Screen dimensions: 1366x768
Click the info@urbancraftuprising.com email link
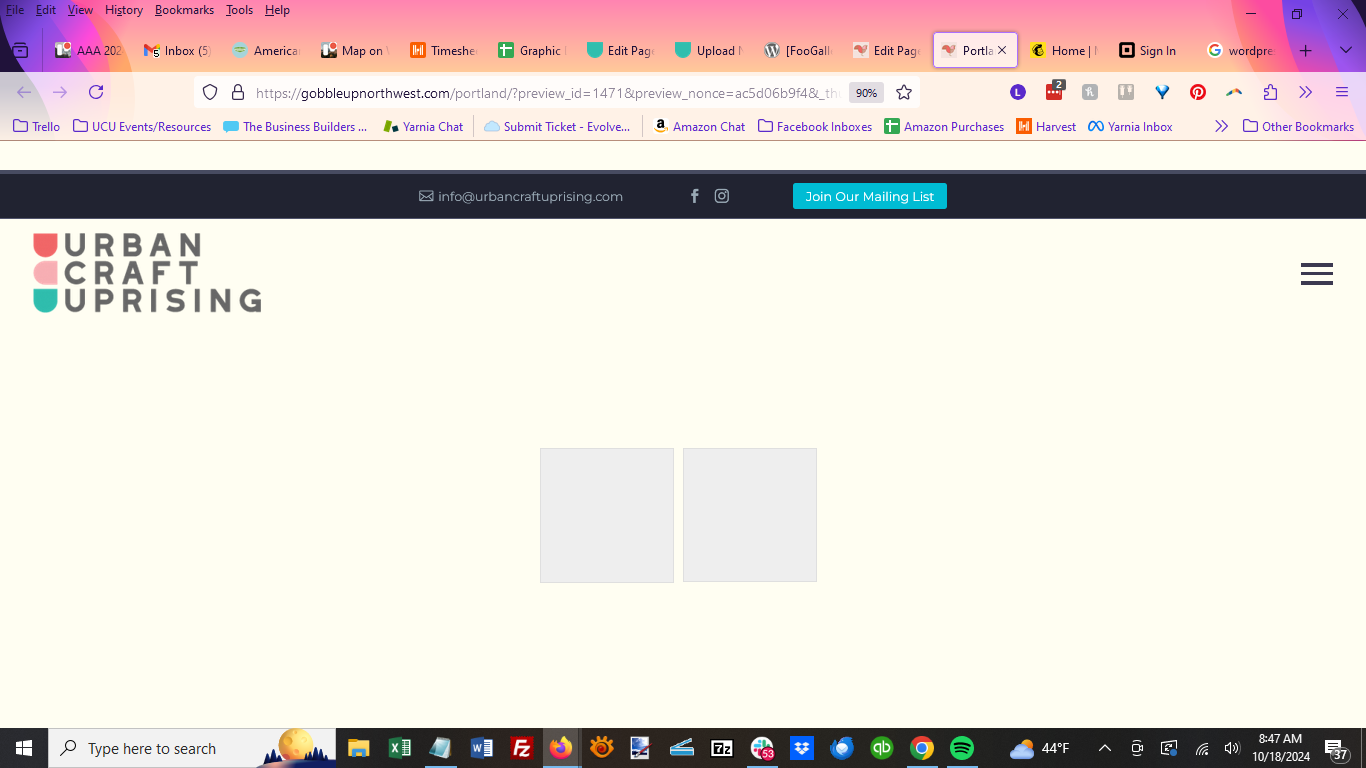tap(521, 196)
